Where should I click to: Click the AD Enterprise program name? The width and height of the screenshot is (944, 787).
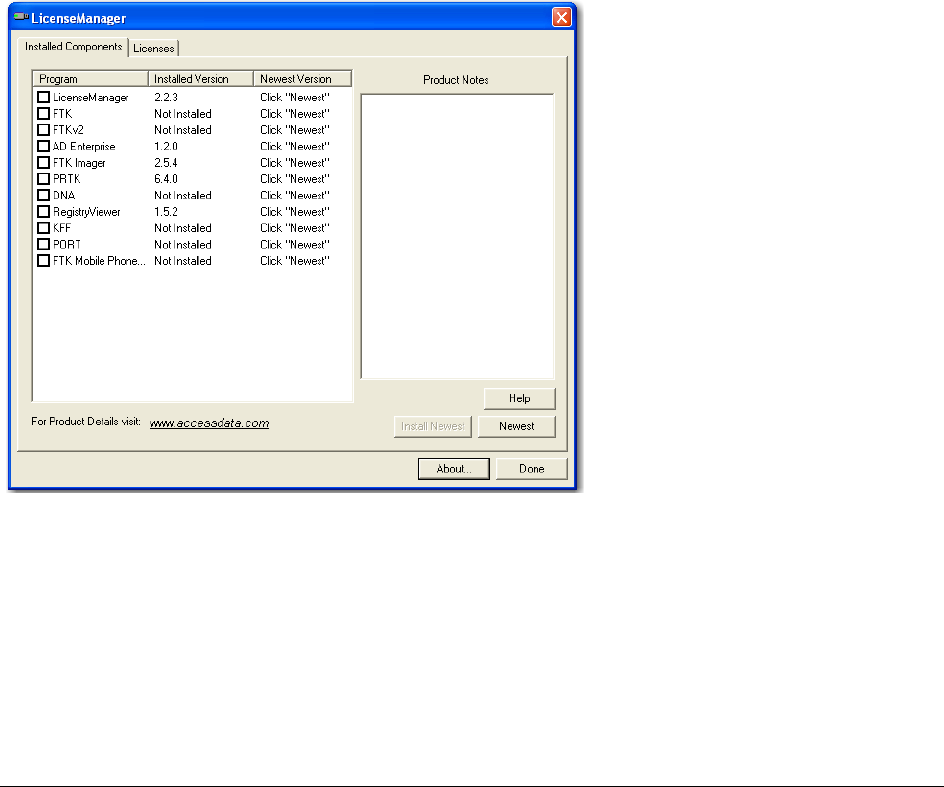click(x=84, y=146)
